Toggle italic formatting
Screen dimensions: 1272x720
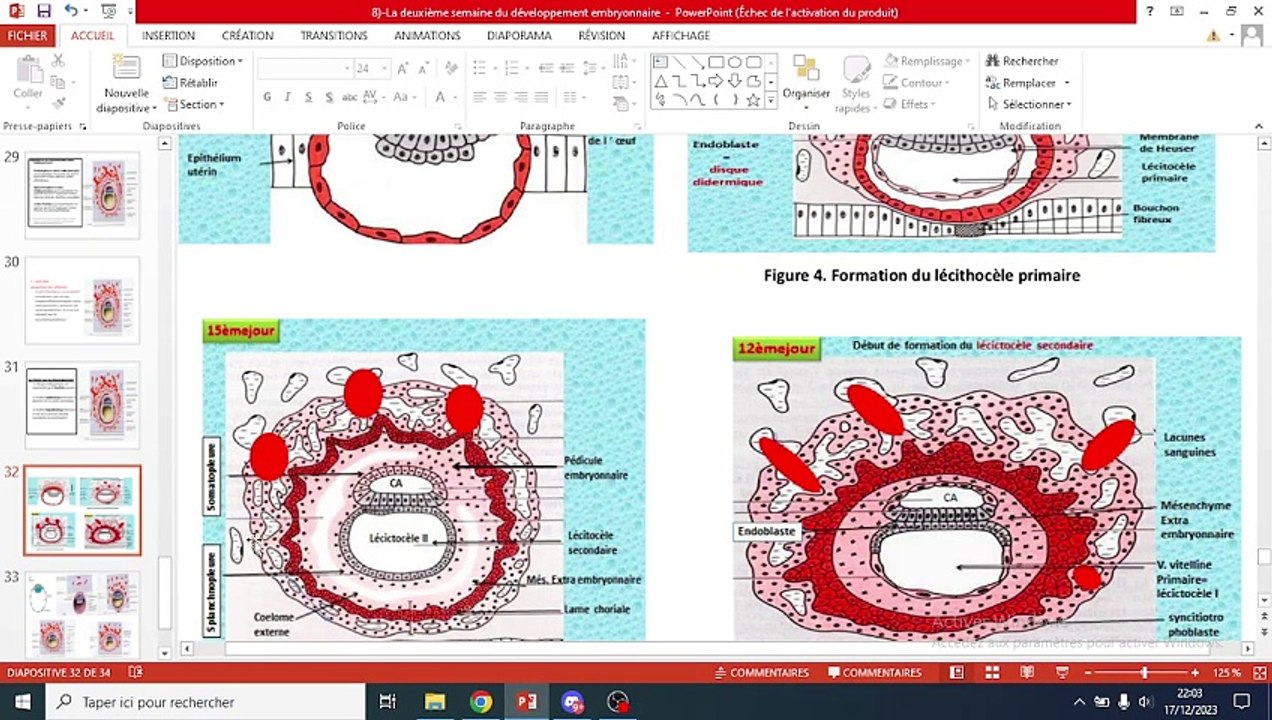click(x=288, y=97)
